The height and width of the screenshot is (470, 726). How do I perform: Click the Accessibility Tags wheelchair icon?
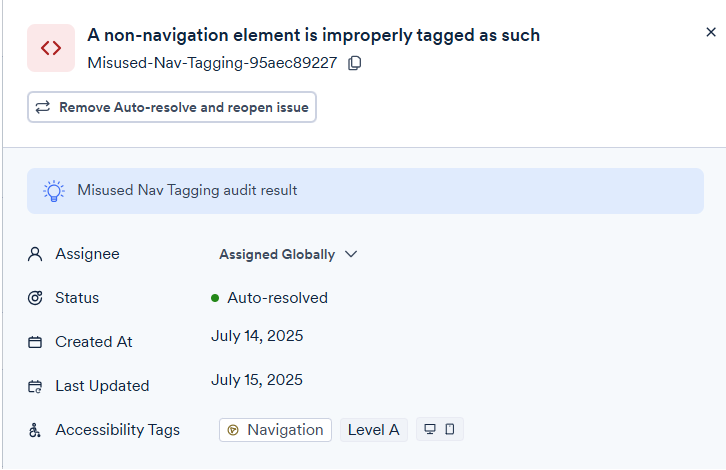[x=35, y=430]
